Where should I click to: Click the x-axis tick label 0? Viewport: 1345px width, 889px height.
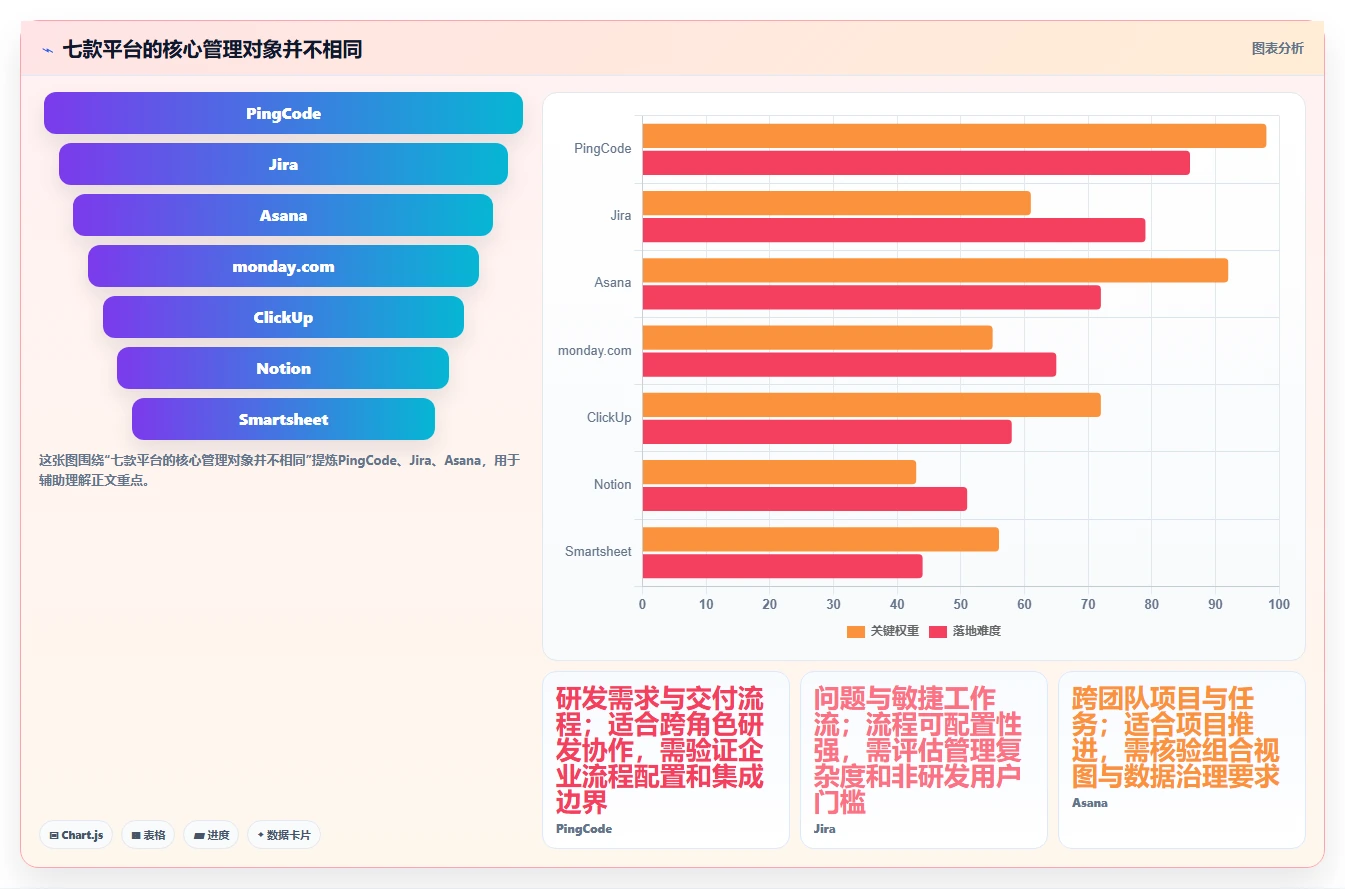642,604
